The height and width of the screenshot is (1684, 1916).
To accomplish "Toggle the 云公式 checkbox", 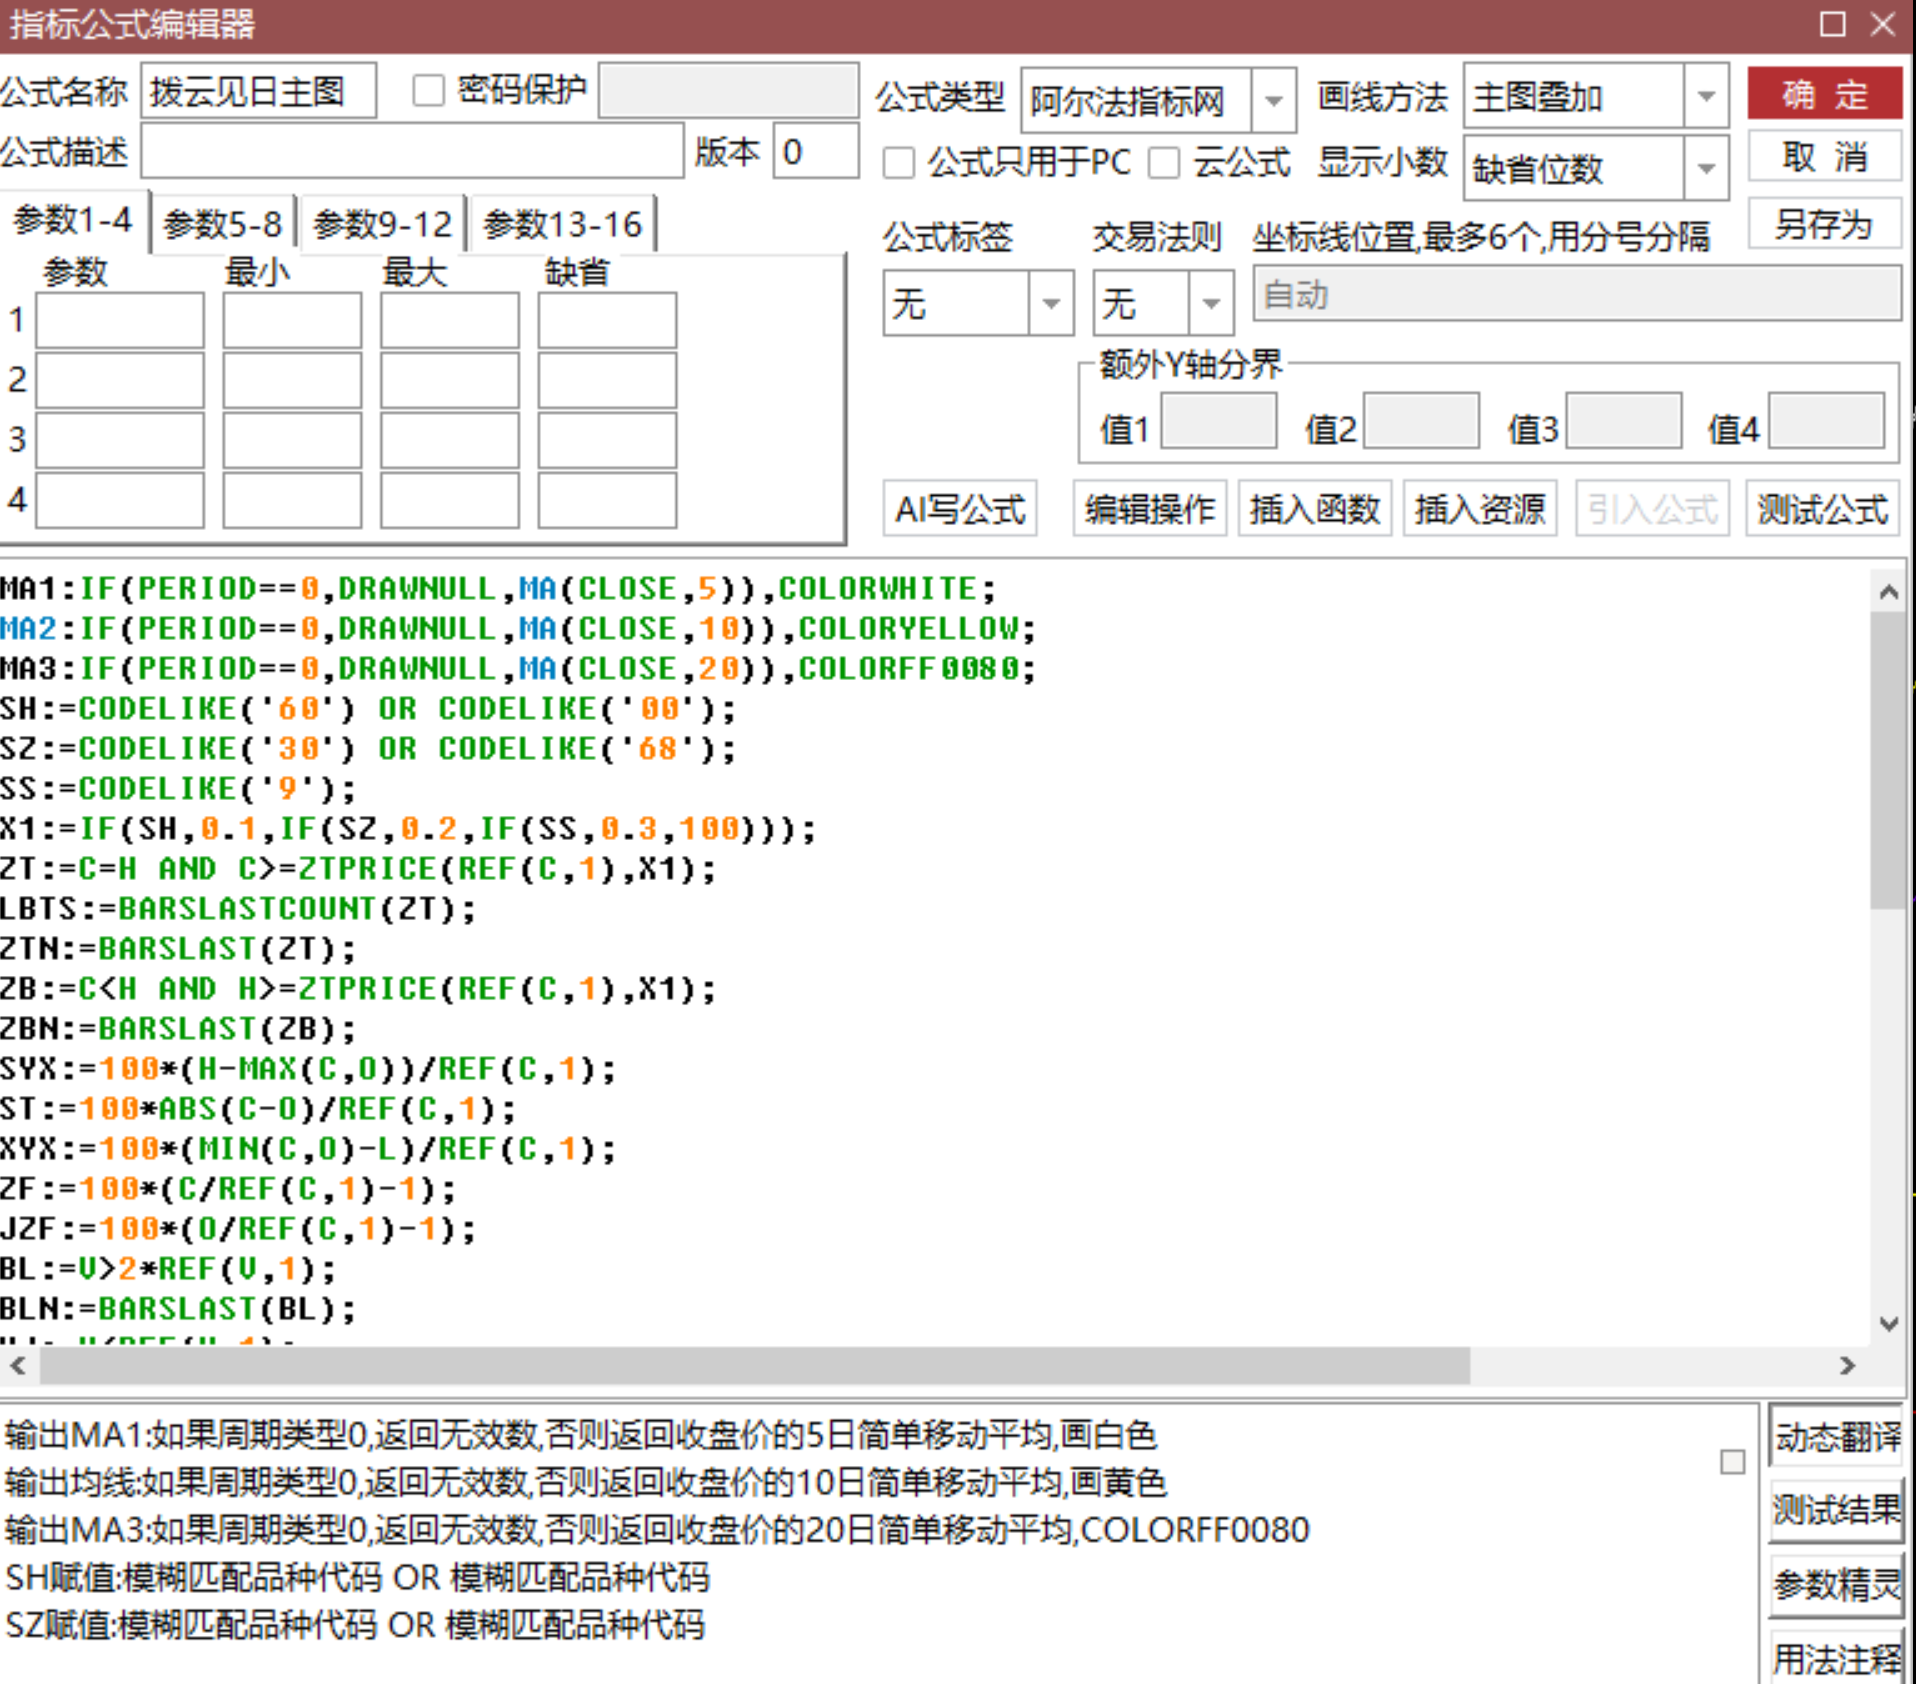I will coord(1164,162).
